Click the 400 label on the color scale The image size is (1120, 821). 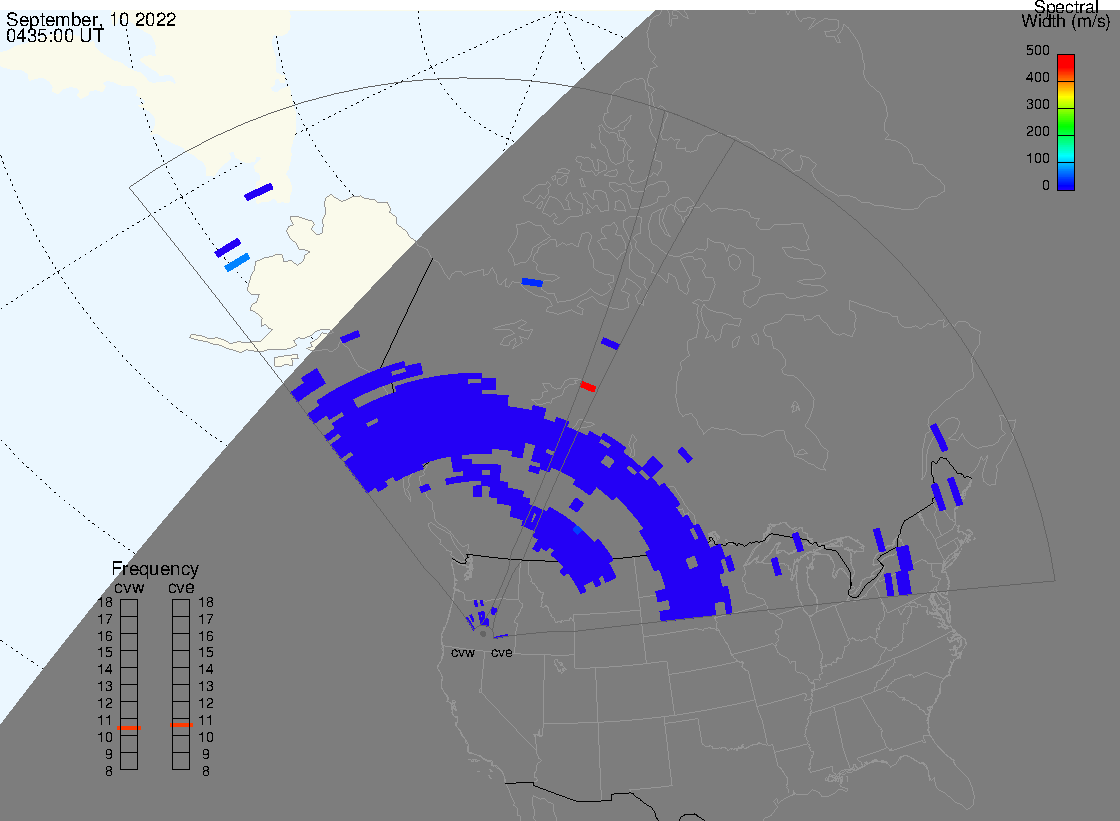pyautogui.click(x=1037, y=77)
